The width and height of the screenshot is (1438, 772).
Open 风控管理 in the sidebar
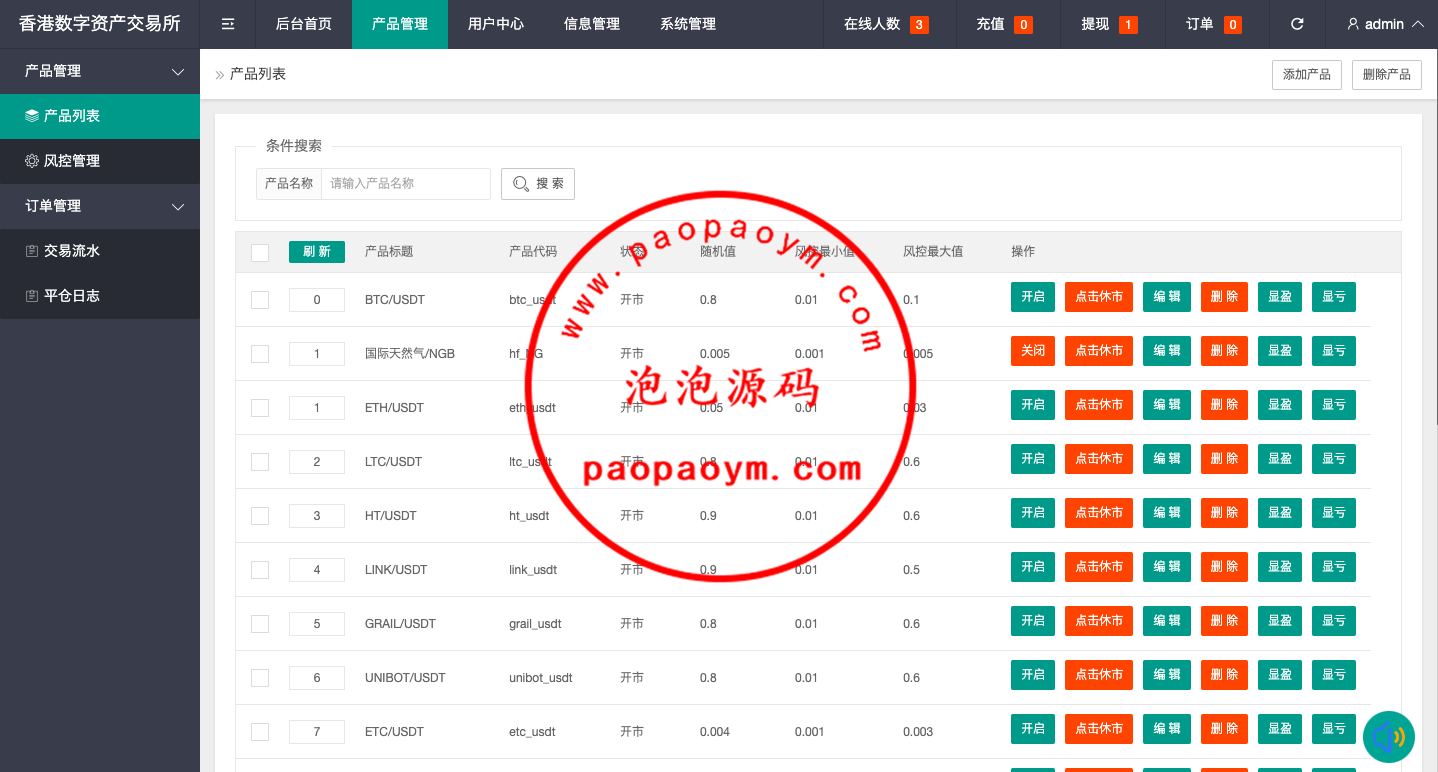100,161
